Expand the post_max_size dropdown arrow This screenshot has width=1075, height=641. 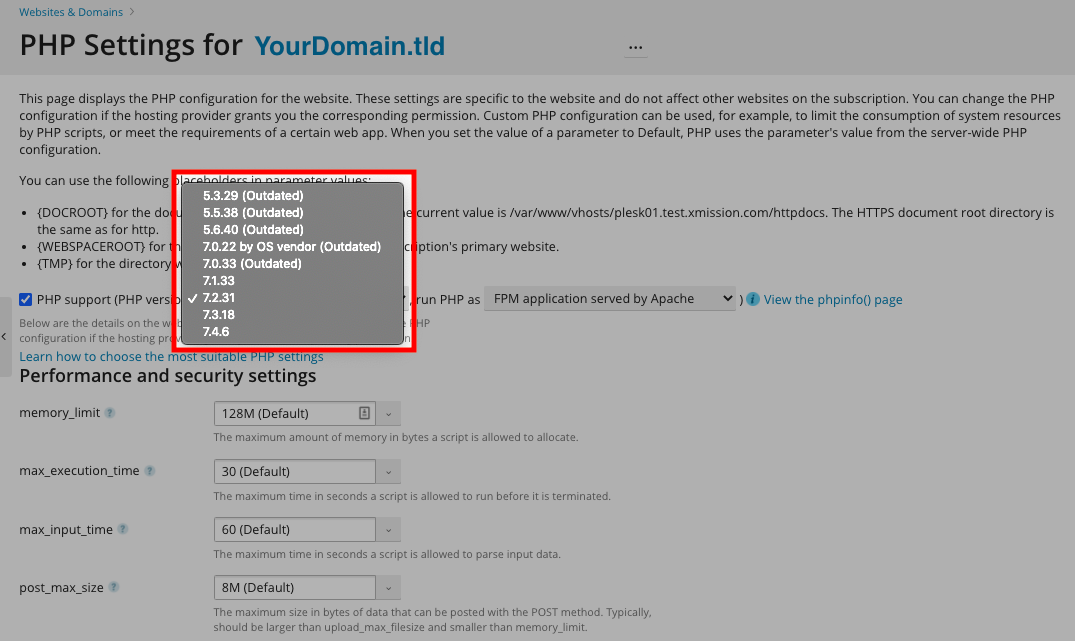point(389,587)
